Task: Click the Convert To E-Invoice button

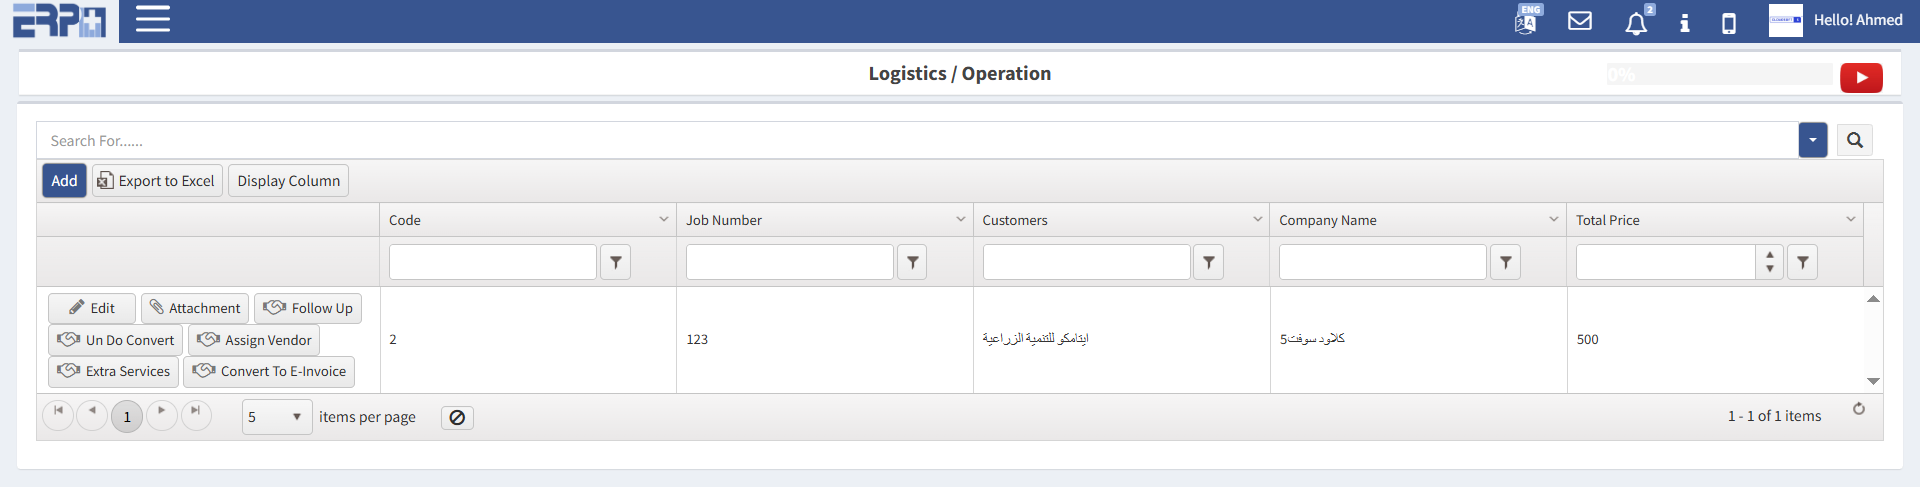Action: pos(269,371)
